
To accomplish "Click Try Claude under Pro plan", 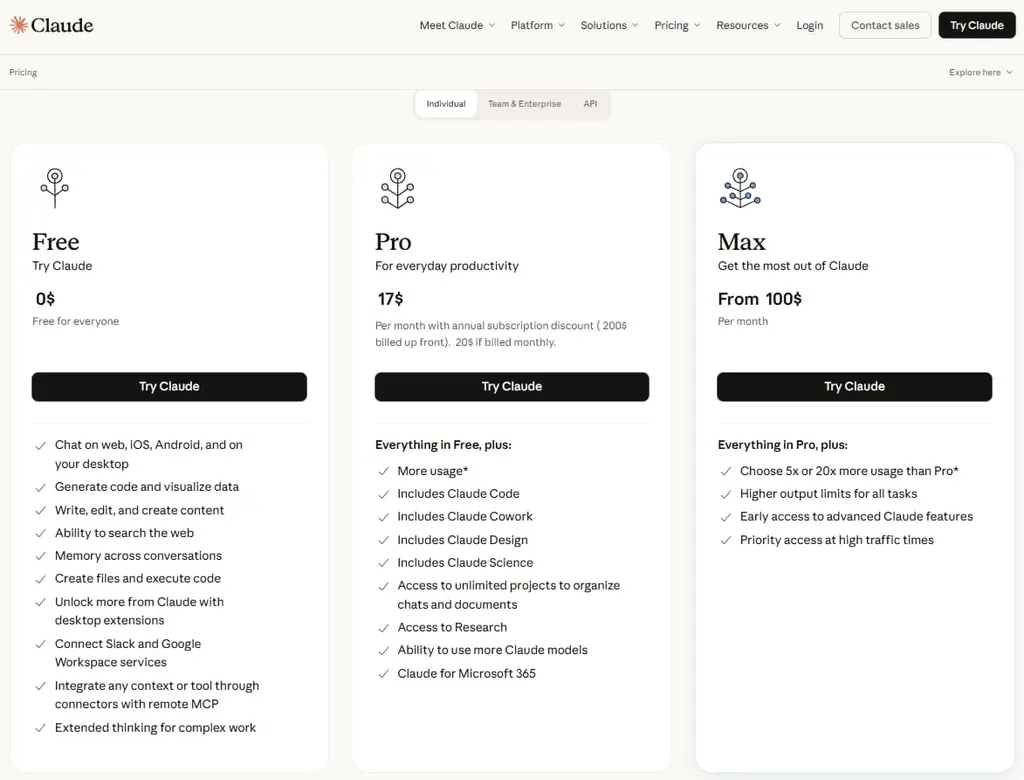I will (512, 387).
